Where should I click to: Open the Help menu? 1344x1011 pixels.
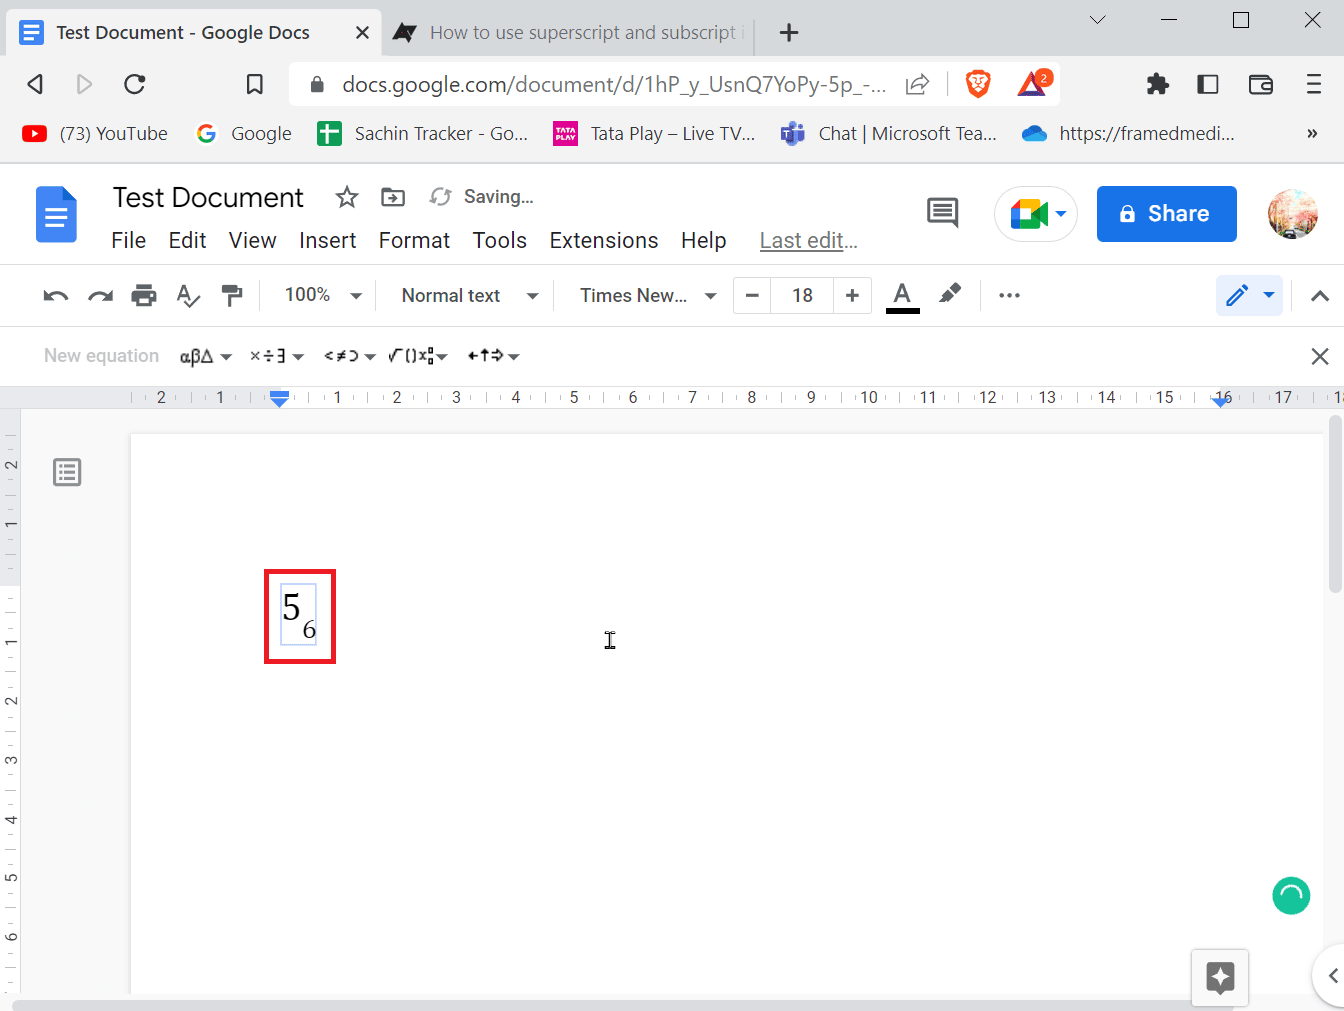(x=704, y=240)
